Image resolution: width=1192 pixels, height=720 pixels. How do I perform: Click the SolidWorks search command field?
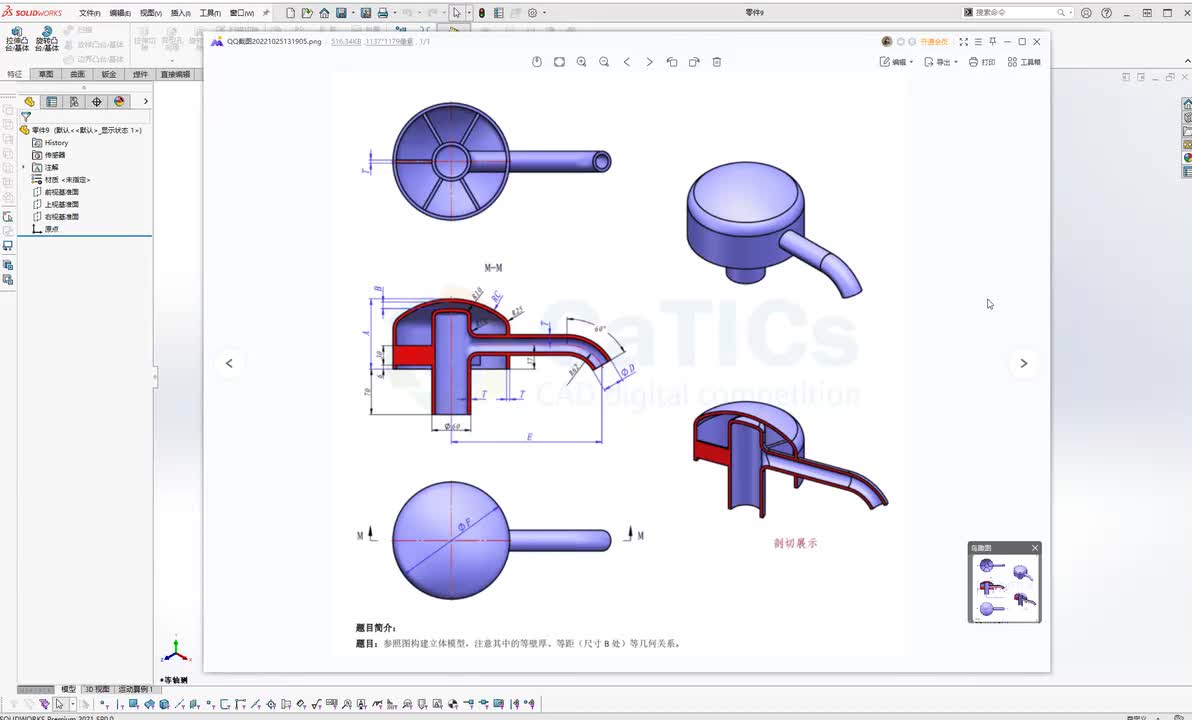pos(1016,13)
